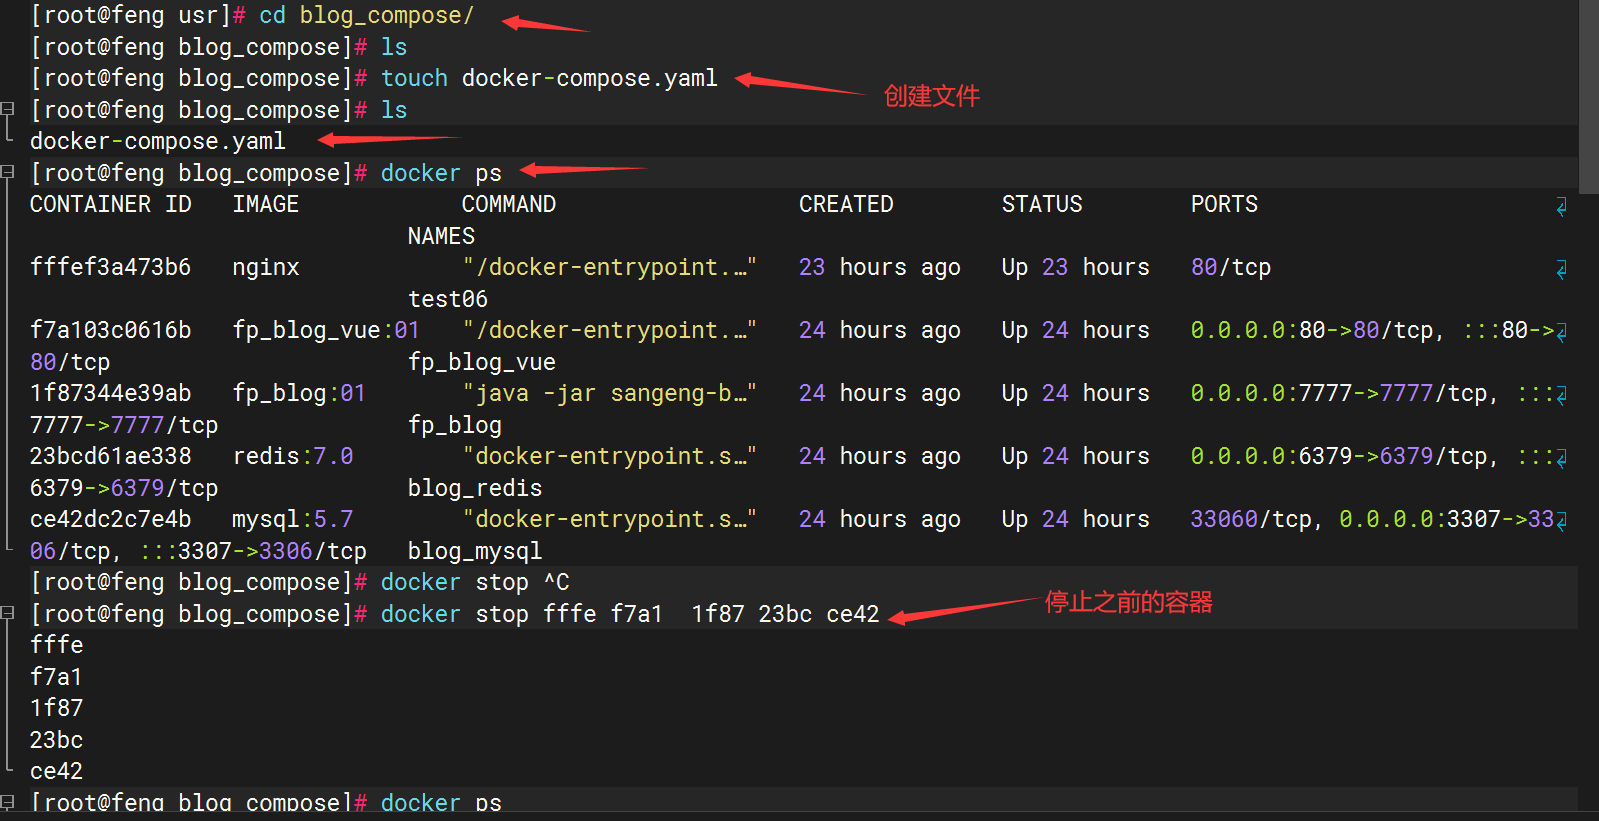Click the output line 'ce42'

[56, 771]
